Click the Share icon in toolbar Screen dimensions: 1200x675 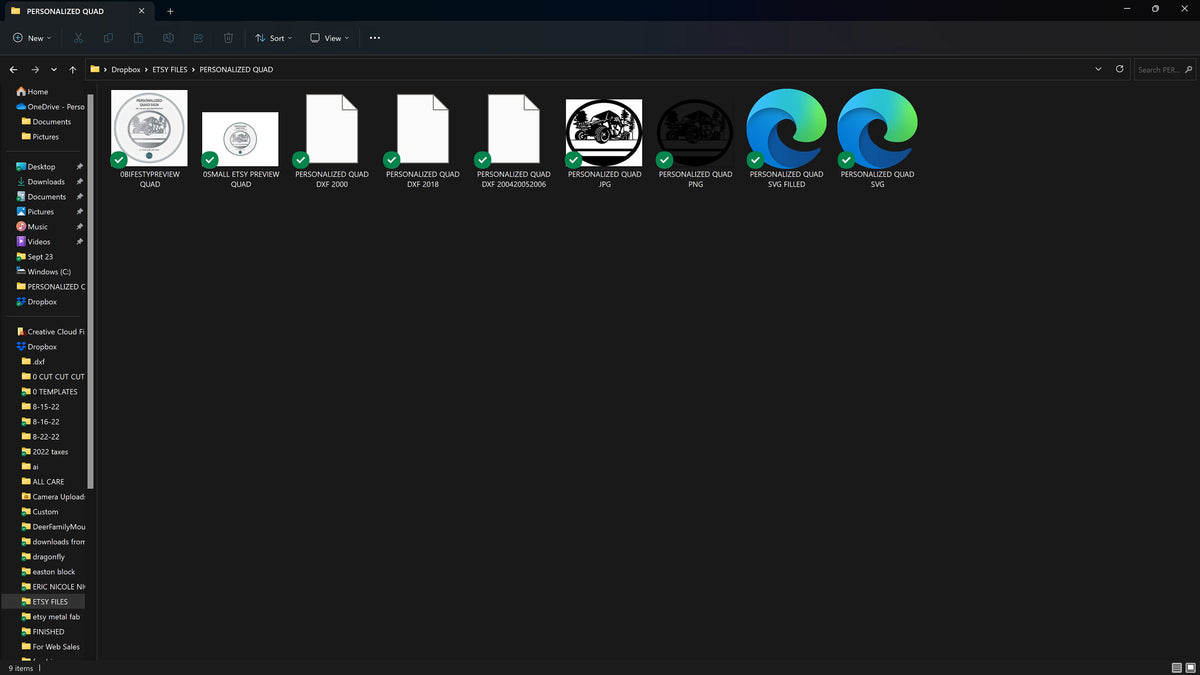(x=198, y=38)
